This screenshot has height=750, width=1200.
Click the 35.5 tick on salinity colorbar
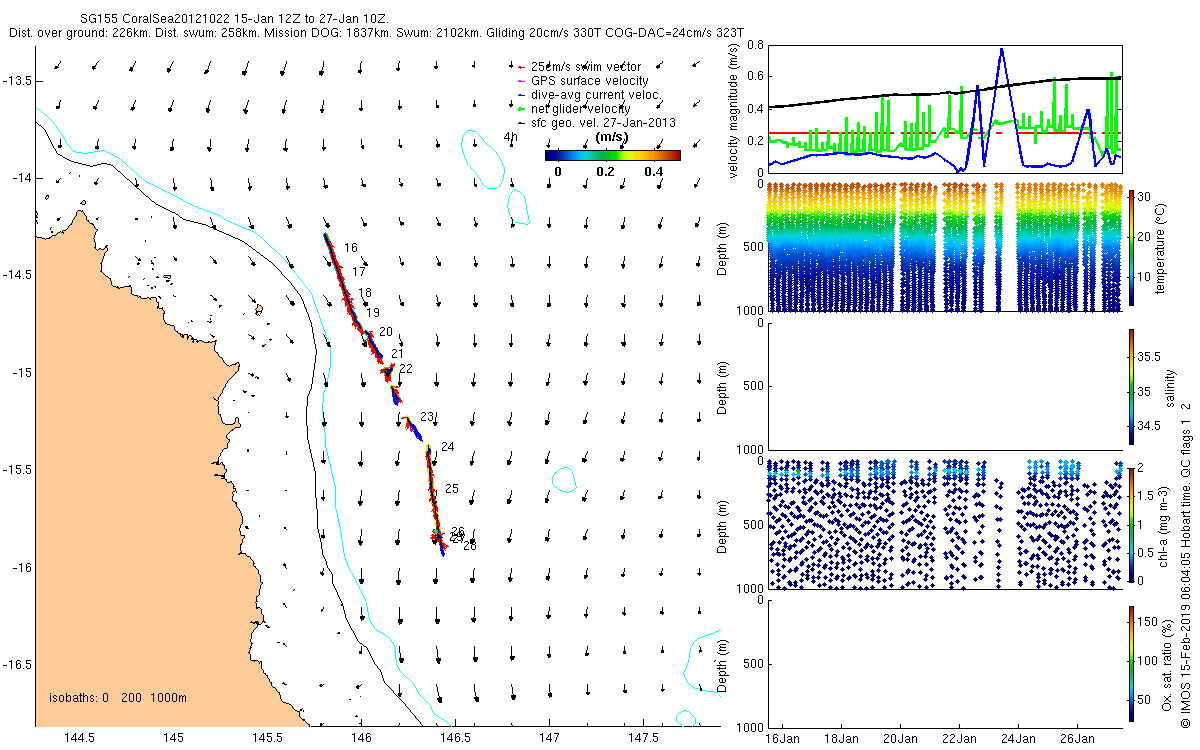pyautogui.click(x=1150, y=355)
